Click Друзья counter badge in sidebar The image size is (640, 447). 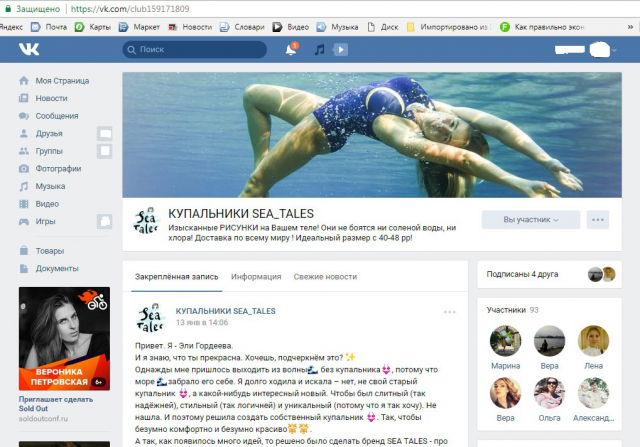tap(105, 133)
